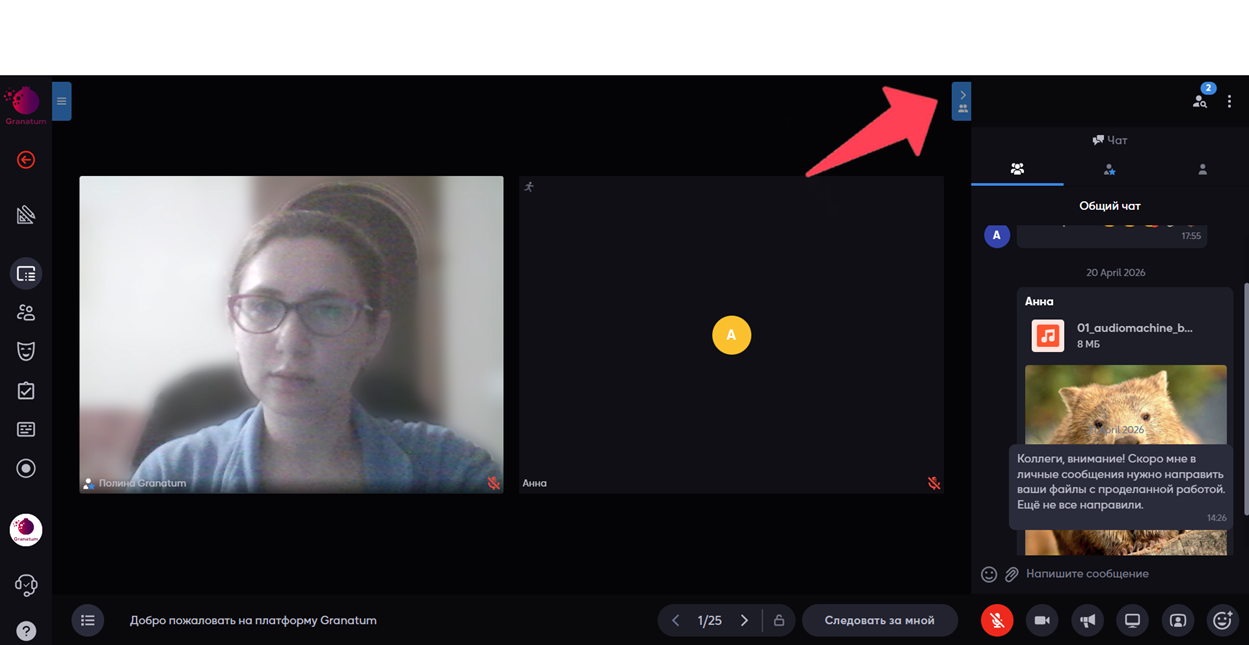Open support headset icon in sidebar
1249x645 pixels.
26,585
